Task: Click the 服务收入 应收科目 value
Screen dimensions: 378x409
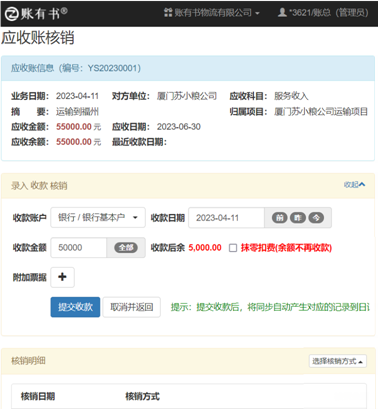Action: 291,96
